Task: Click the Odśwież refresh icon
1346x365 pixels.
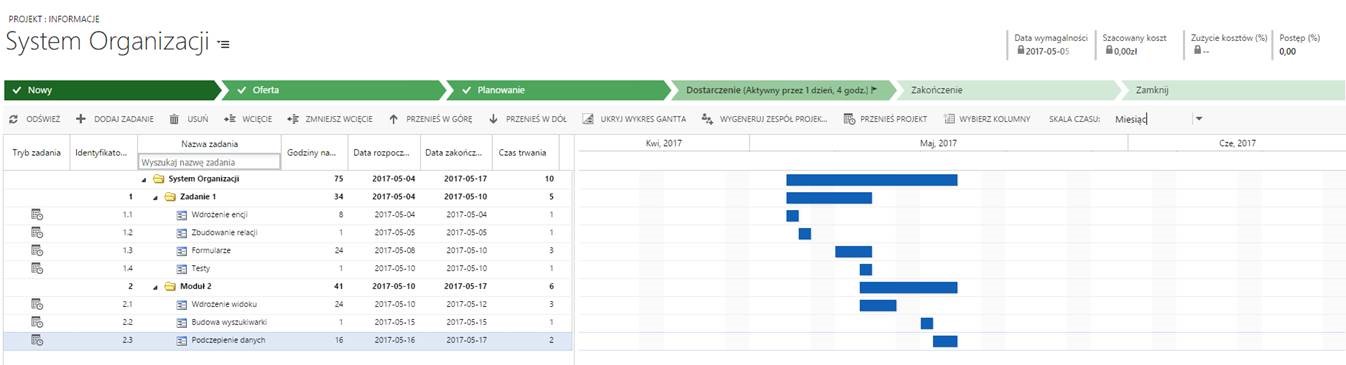Action: point(13,119)
